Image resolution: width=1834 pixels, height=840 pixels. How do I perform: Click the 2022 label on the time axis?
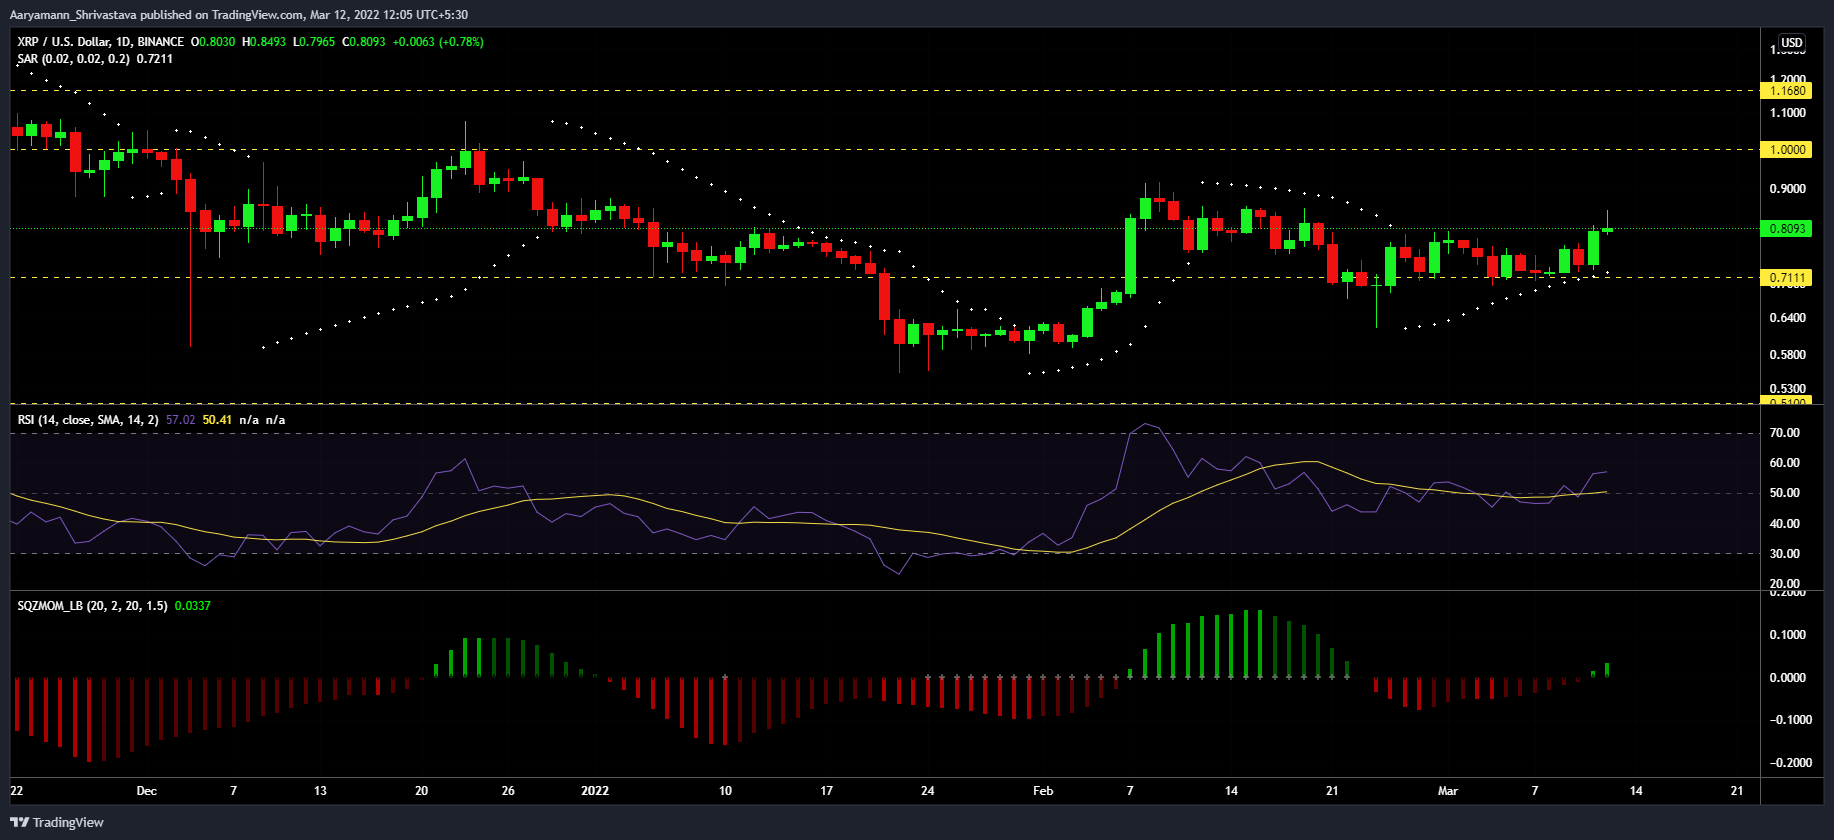coord(595,791)
